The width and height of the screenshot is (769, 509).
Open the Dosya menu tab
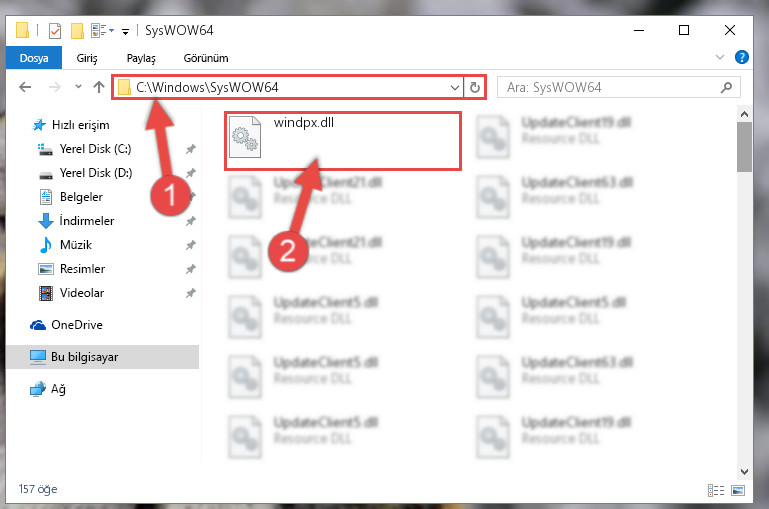tap(34, 58)
